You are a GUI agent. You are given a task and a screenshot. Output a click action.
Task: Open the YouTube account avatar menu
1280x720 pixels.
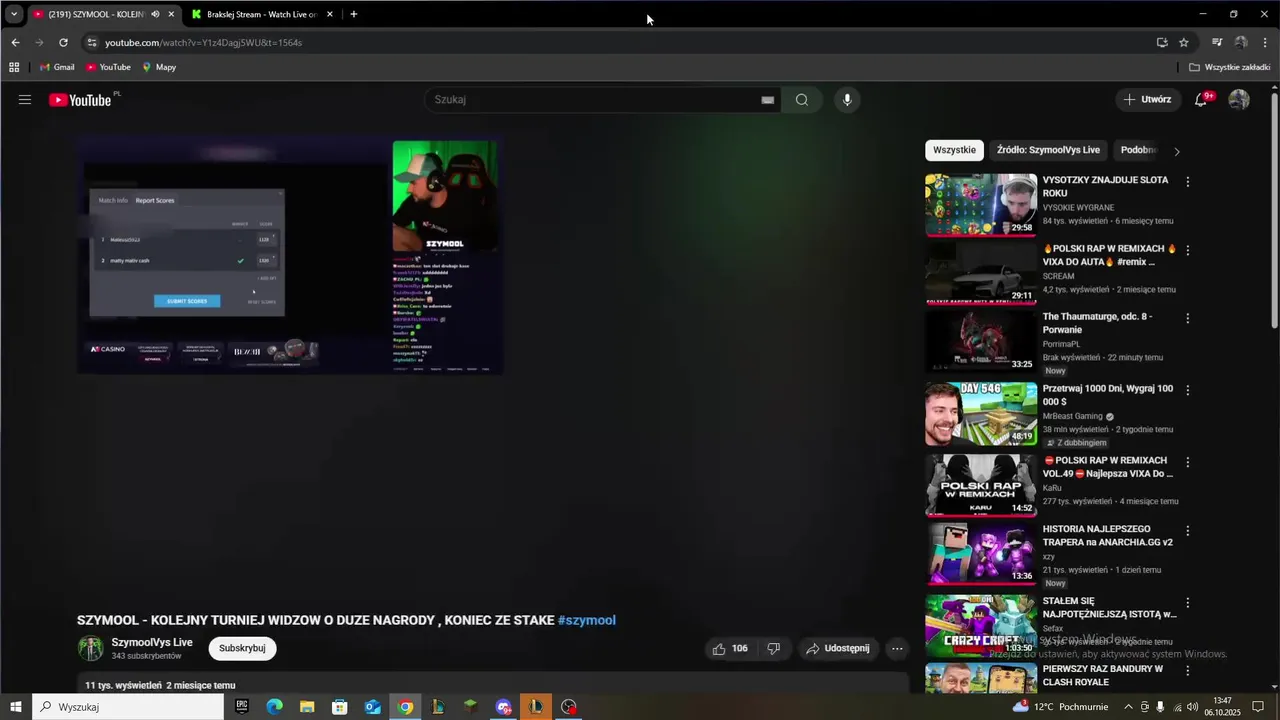(x=1239, y=100)
